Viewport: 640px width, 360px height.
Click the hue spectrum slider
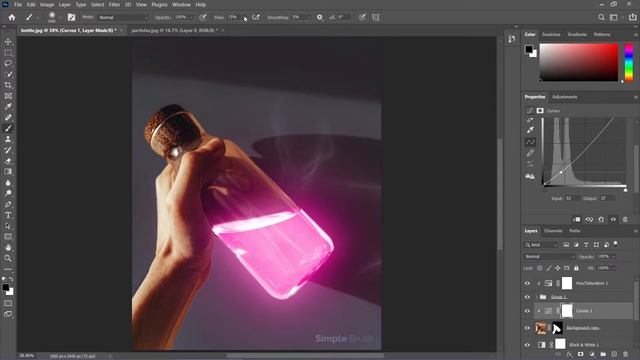coord(629,62)
